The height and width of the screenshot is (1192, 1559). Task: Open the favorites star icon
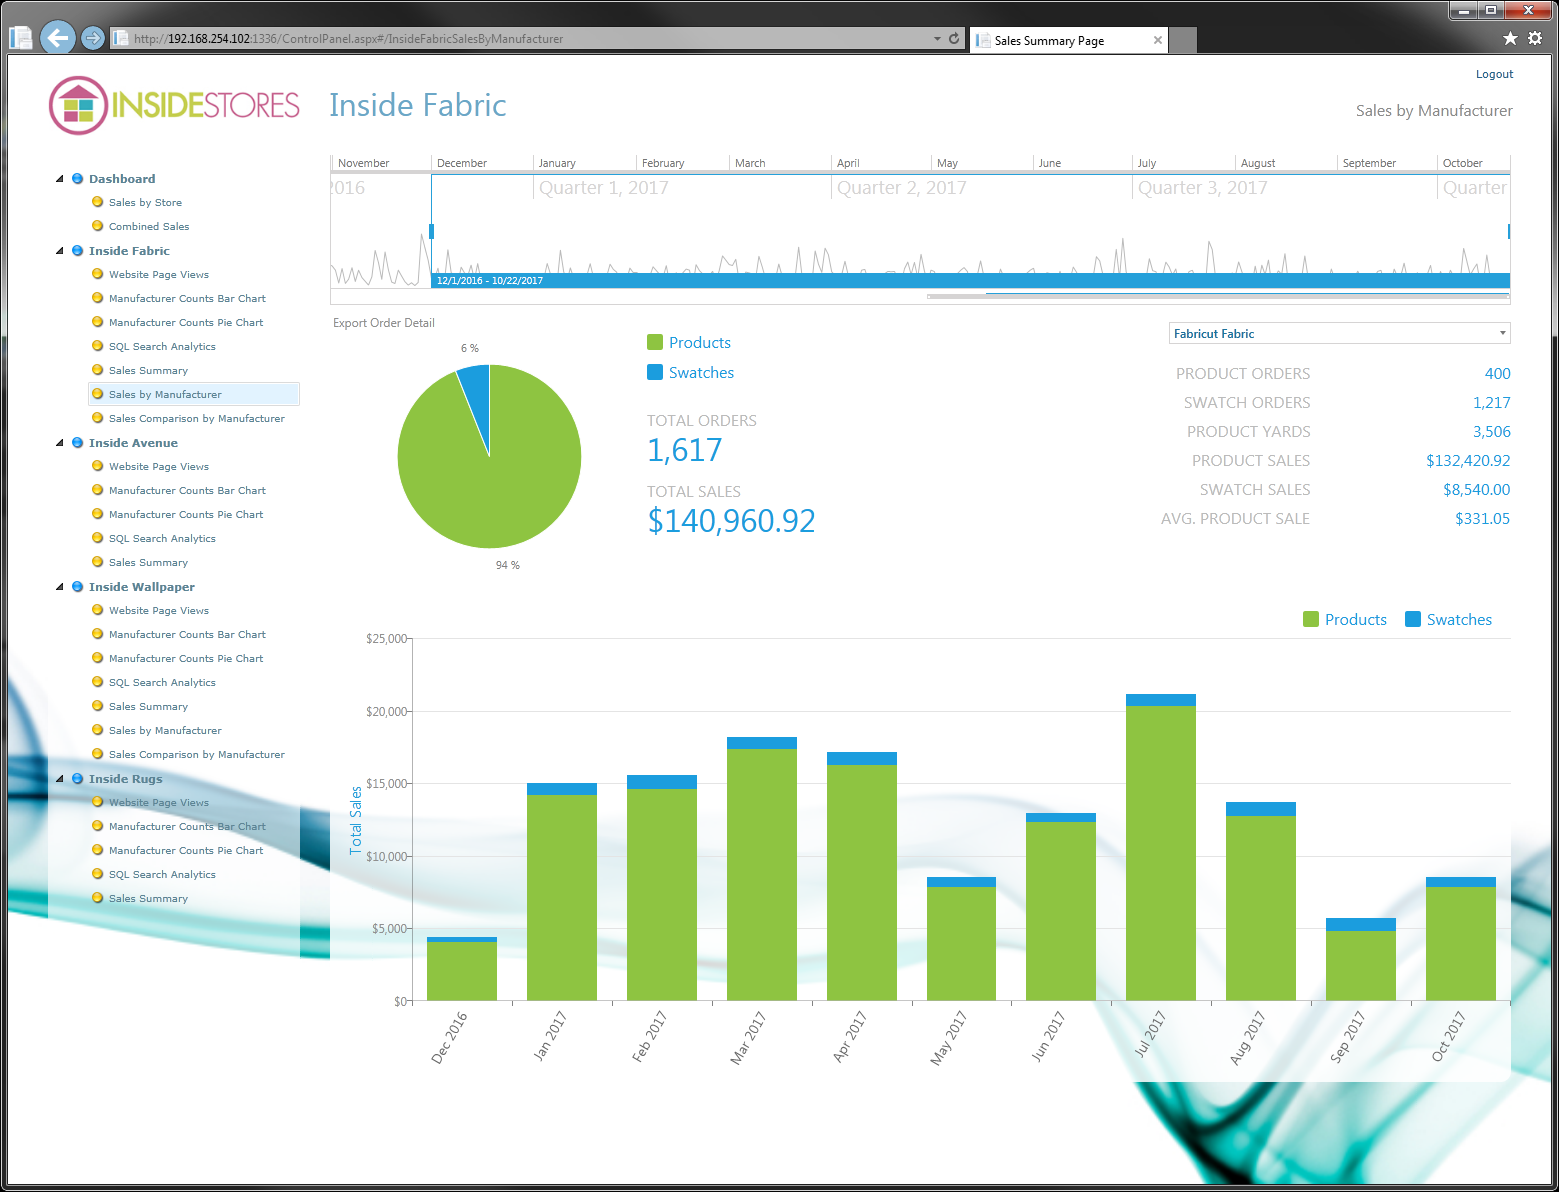(x=1510, y=38)
